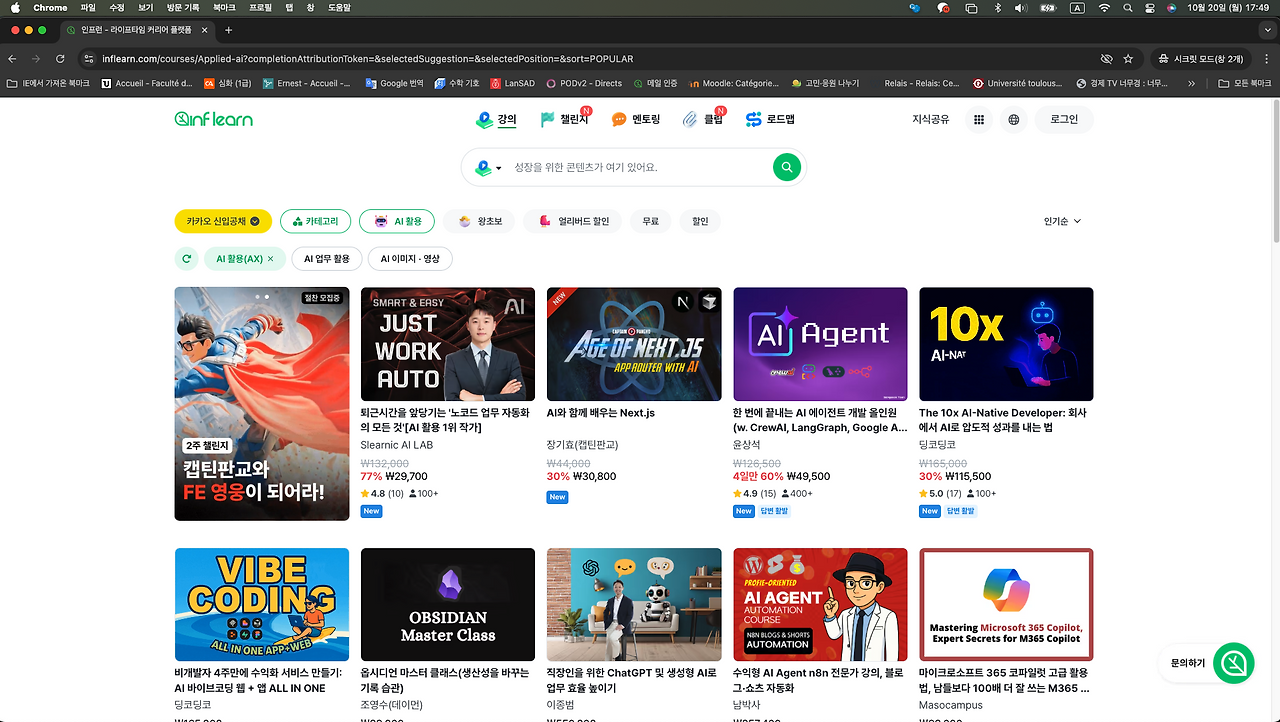Click the 시크릿 모드 profile button
The height and width of the screenshot is (722, 1280).
pyautogui.click(x=1201, y=59)
